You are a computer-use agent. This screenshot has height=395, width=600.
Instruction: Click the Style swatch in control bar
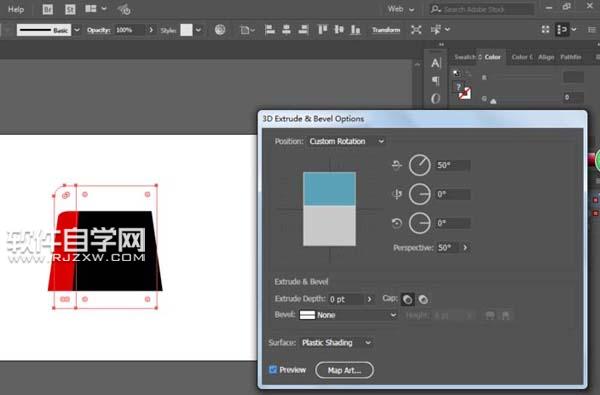[186, 30]
